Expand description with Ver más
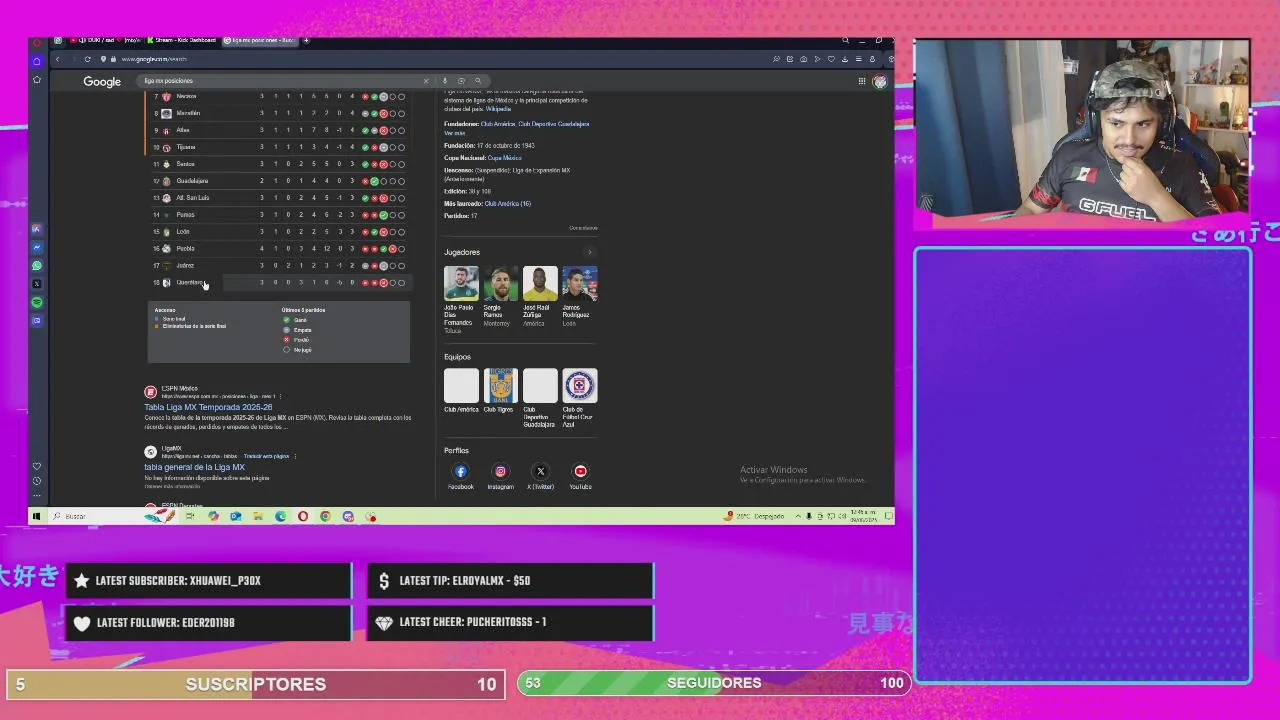Image resolution: width=1280 pixels, height=720 pixels. 455,133
